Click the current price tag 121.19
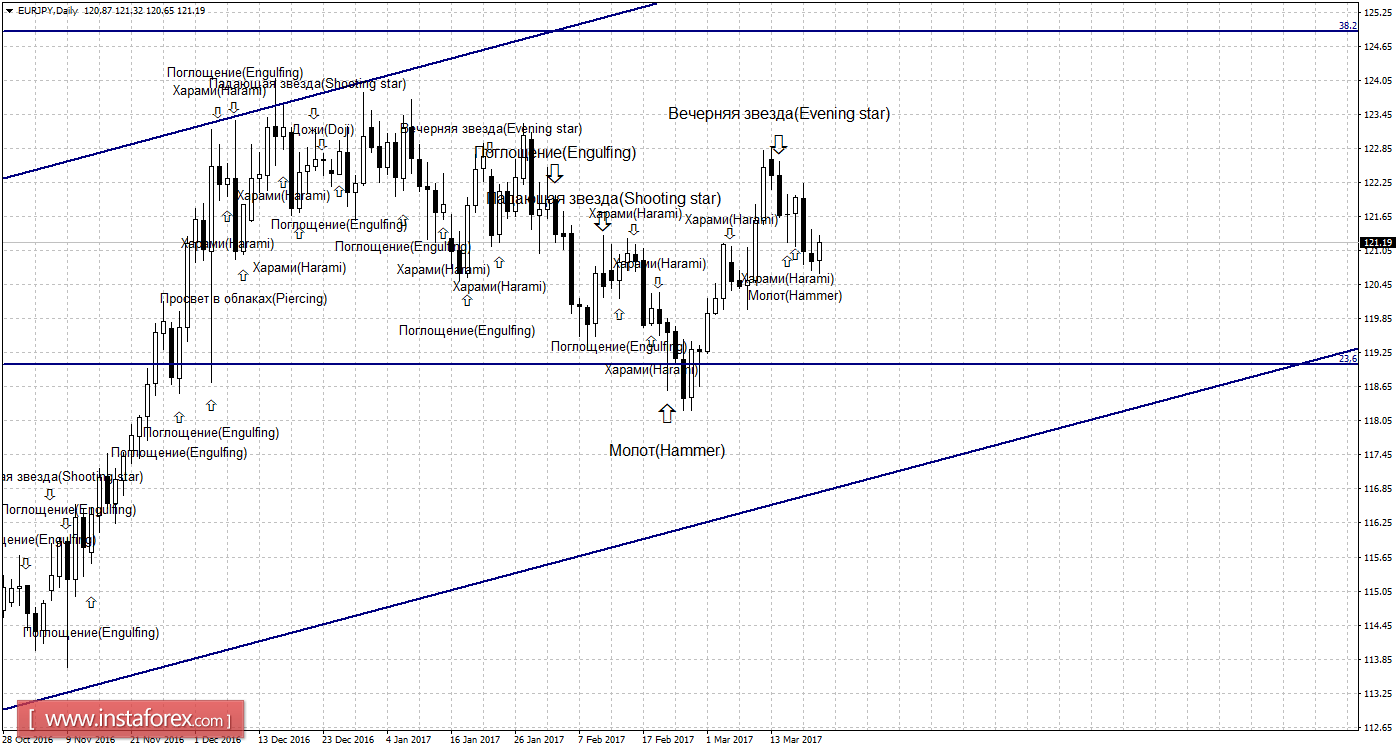 1377,243
